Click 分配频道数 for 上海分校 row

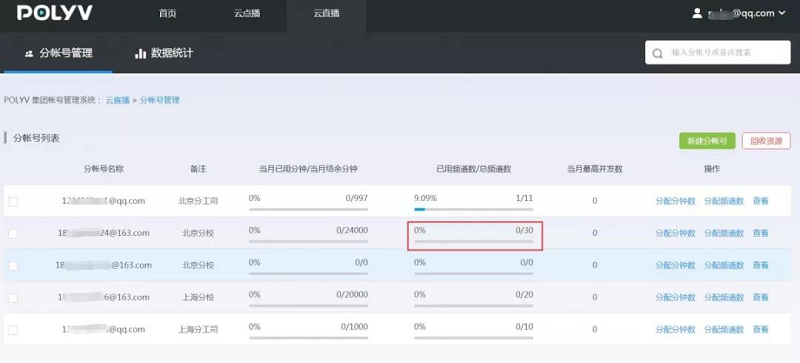pyautogui.click(x=724, y=297)
